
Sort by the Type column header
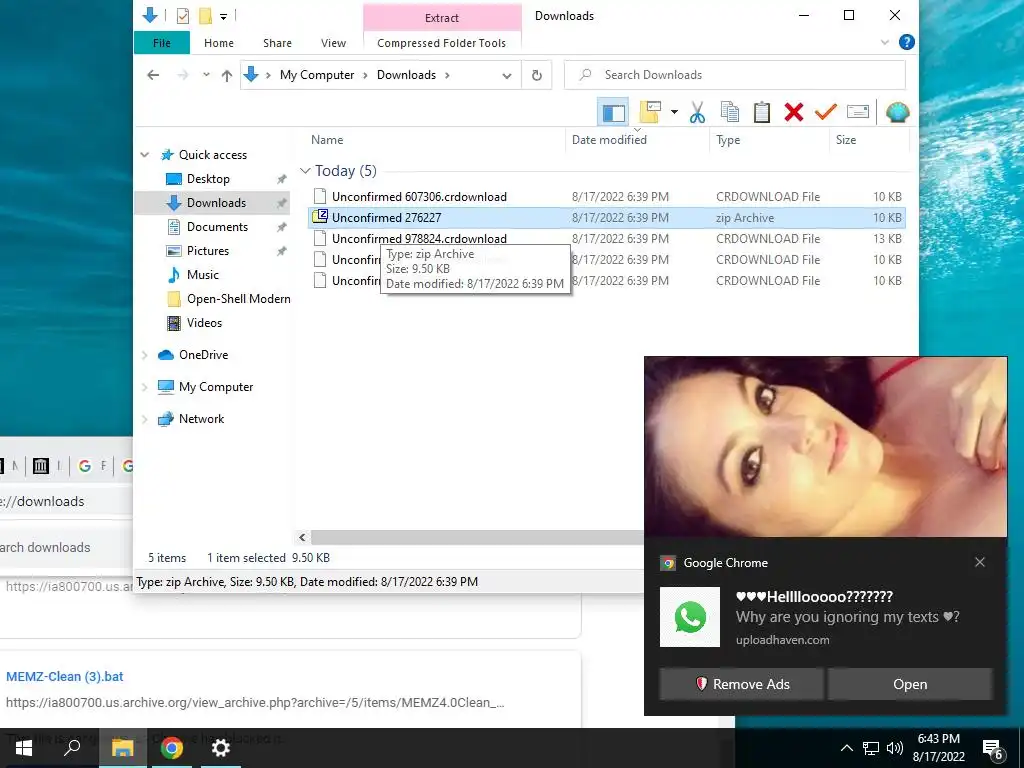[728, 140]
